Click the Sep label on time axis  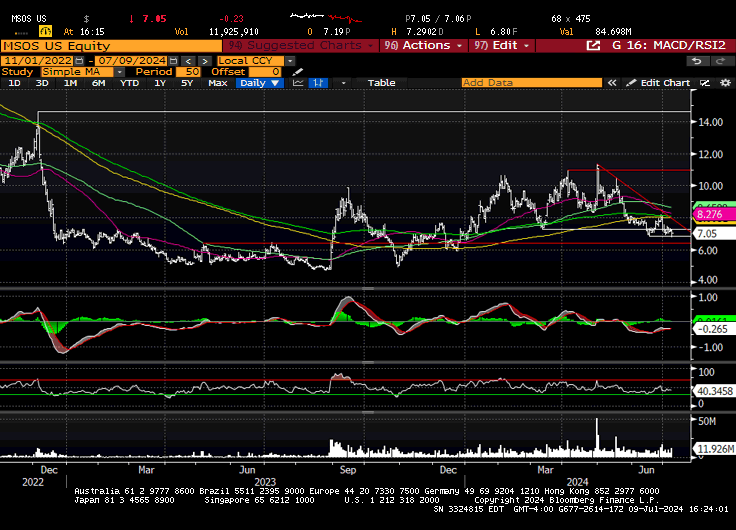pos(348,470)
